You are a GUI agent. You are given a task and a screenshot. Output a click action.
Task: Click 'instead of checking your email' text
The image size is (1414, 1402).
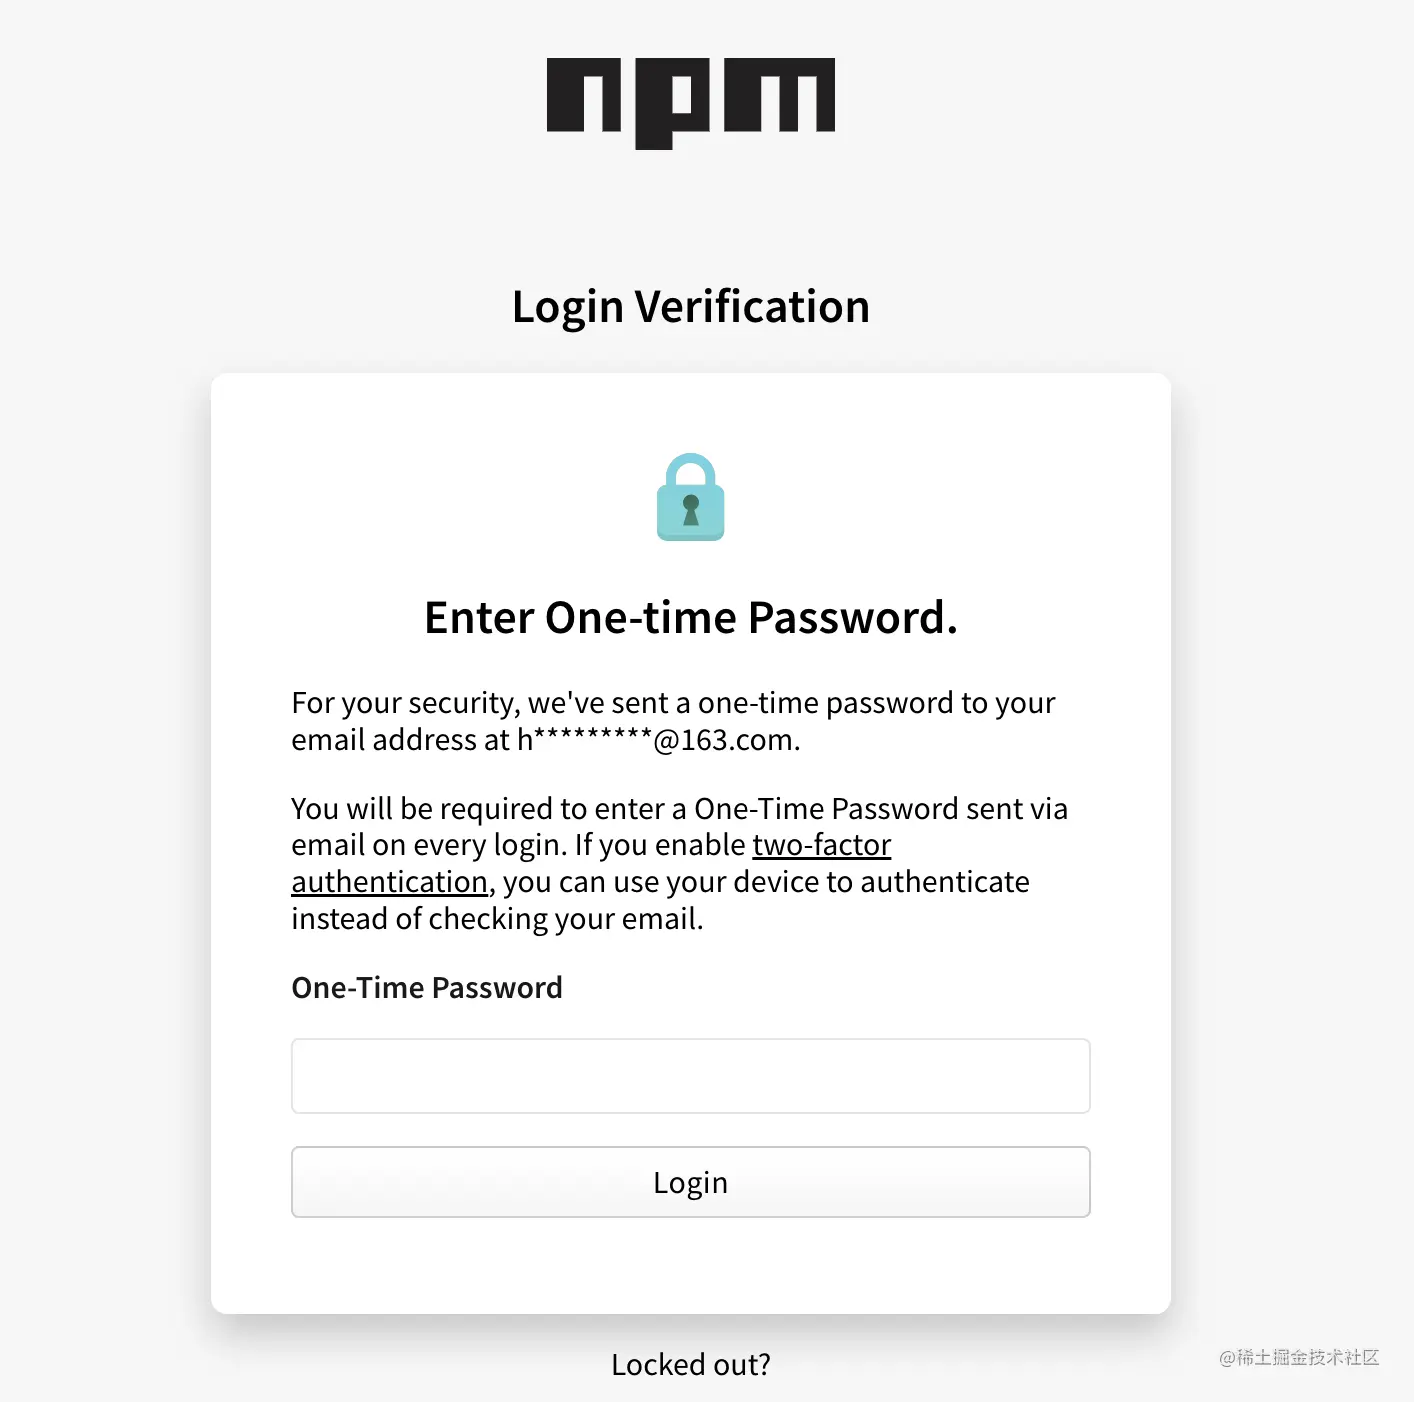point(497,919)
